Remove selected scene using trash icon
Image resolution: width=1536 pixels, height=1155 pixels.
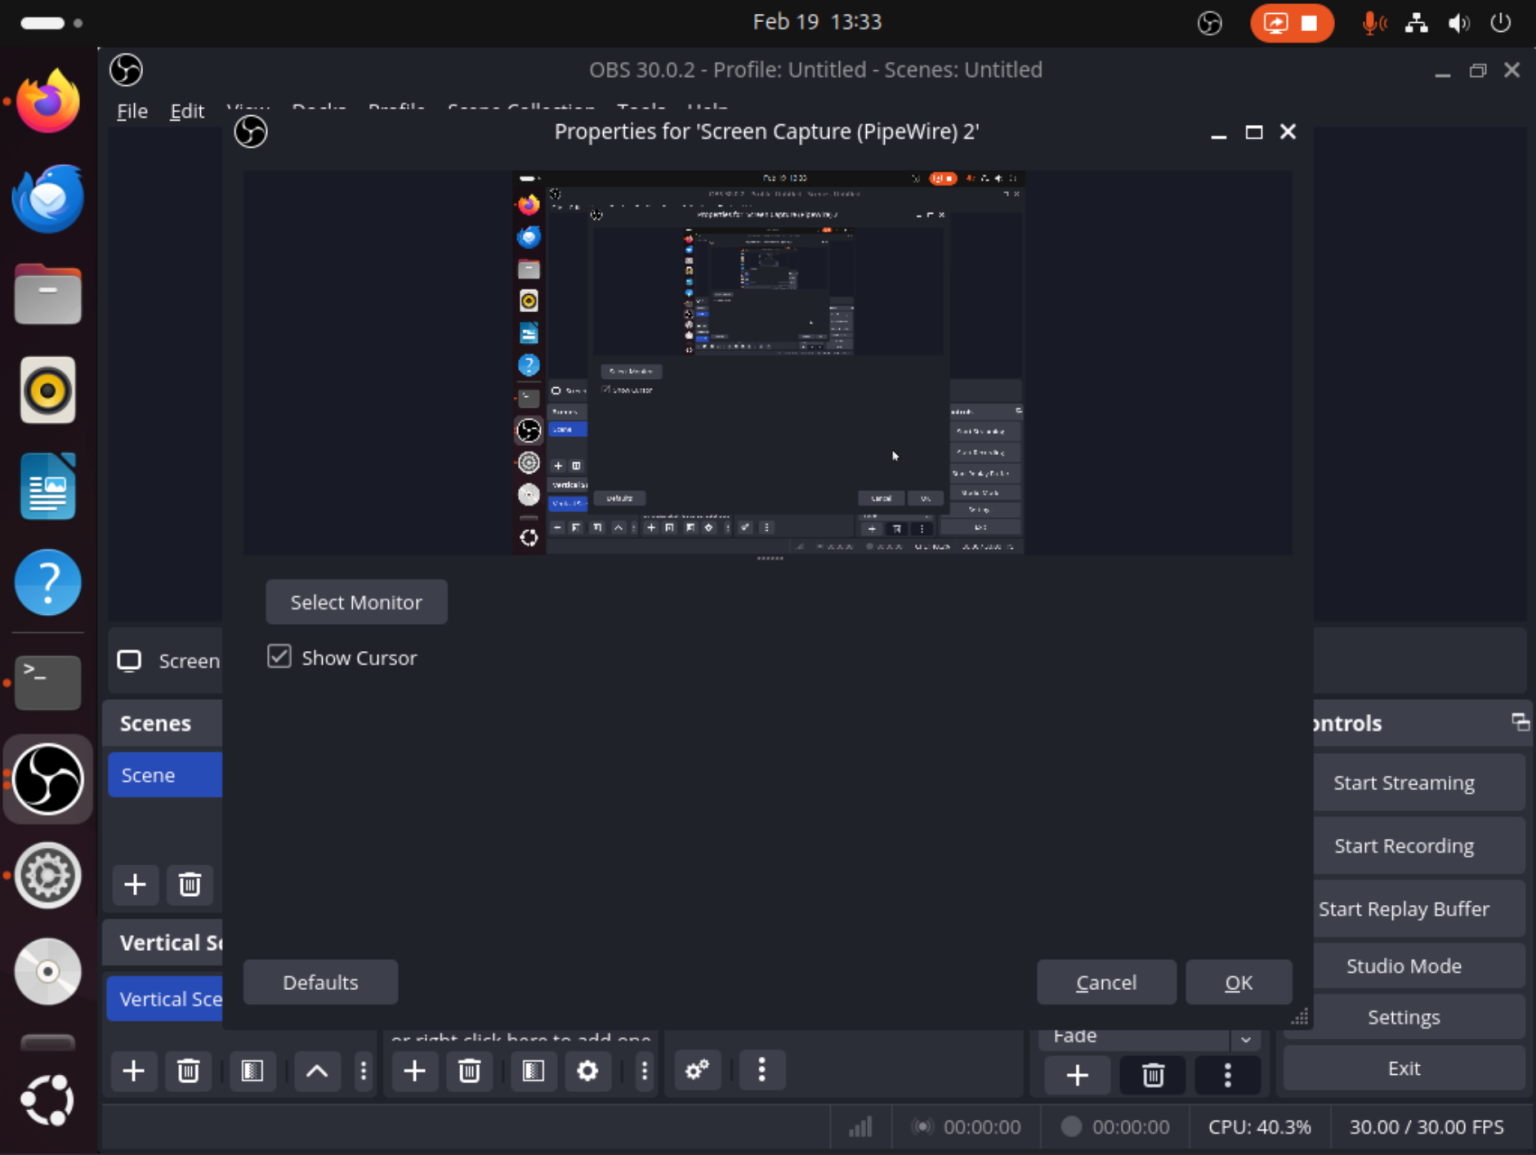click(189, 885)
